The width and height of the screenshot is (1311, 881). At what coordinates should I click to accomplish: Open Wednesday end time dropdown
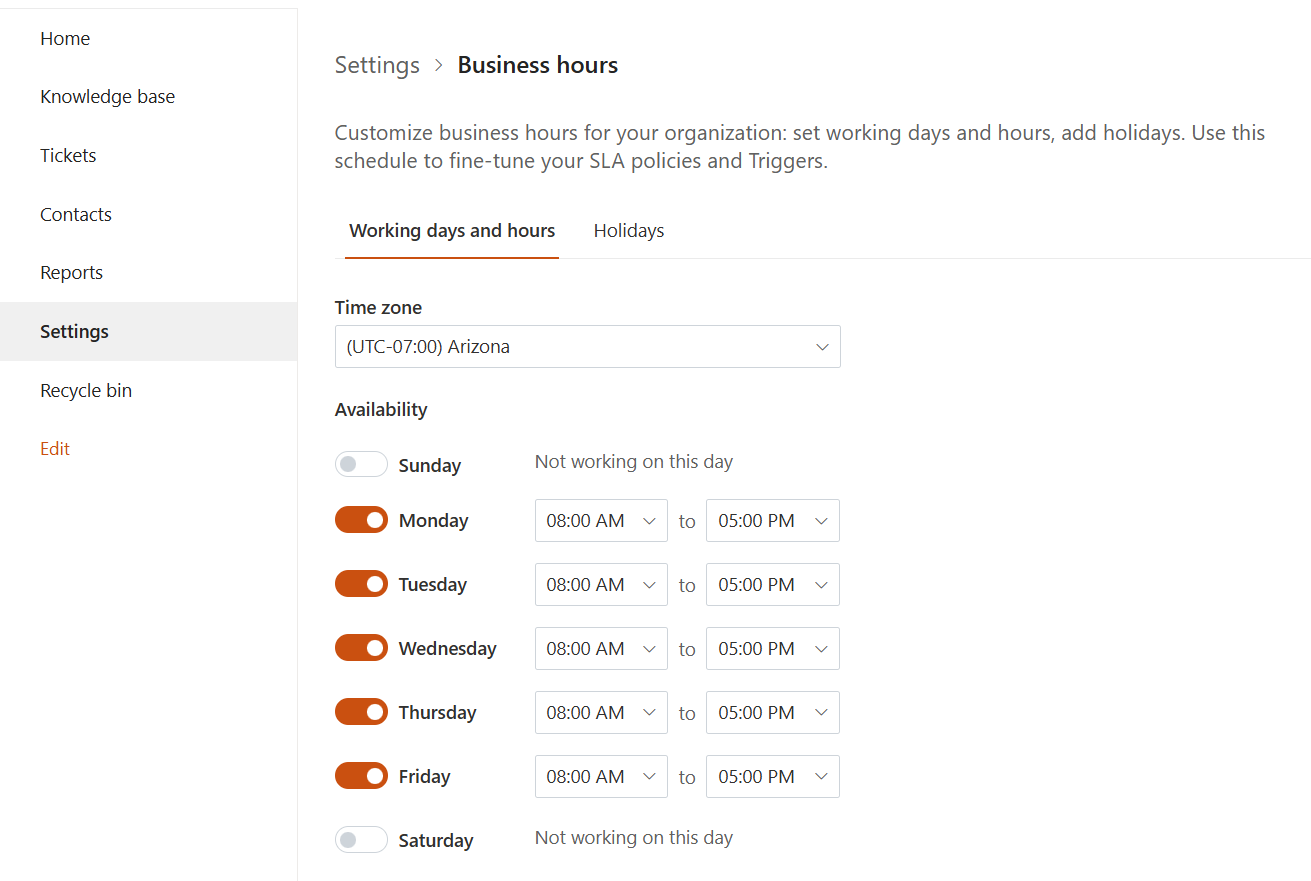[x=772, y=649]
